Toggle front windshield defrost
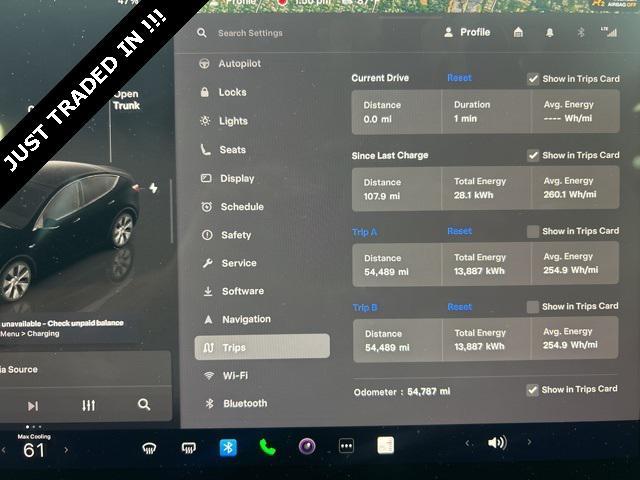640x480 pixels. (x=149, y=449)
